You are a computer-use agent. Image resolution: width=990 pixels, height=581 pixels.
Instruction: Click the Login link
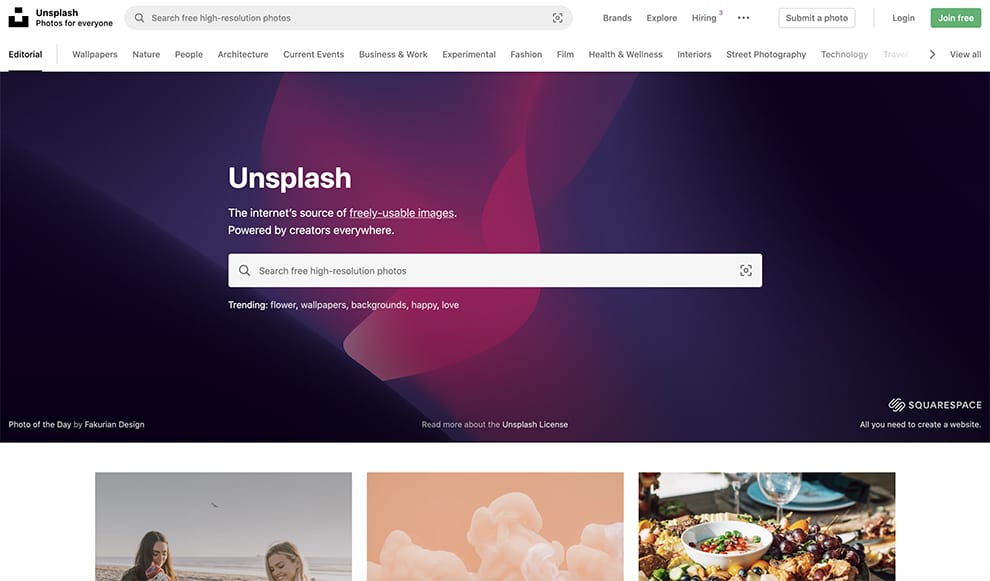point(903,18)
